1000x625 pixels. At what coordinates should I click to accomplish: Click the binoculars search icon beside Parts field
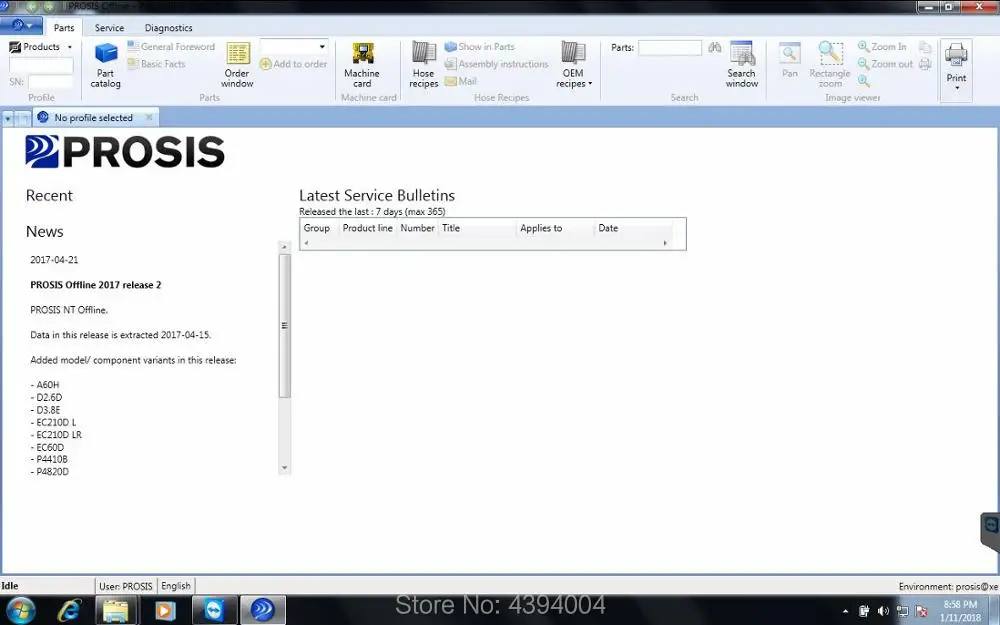point(714,47)
